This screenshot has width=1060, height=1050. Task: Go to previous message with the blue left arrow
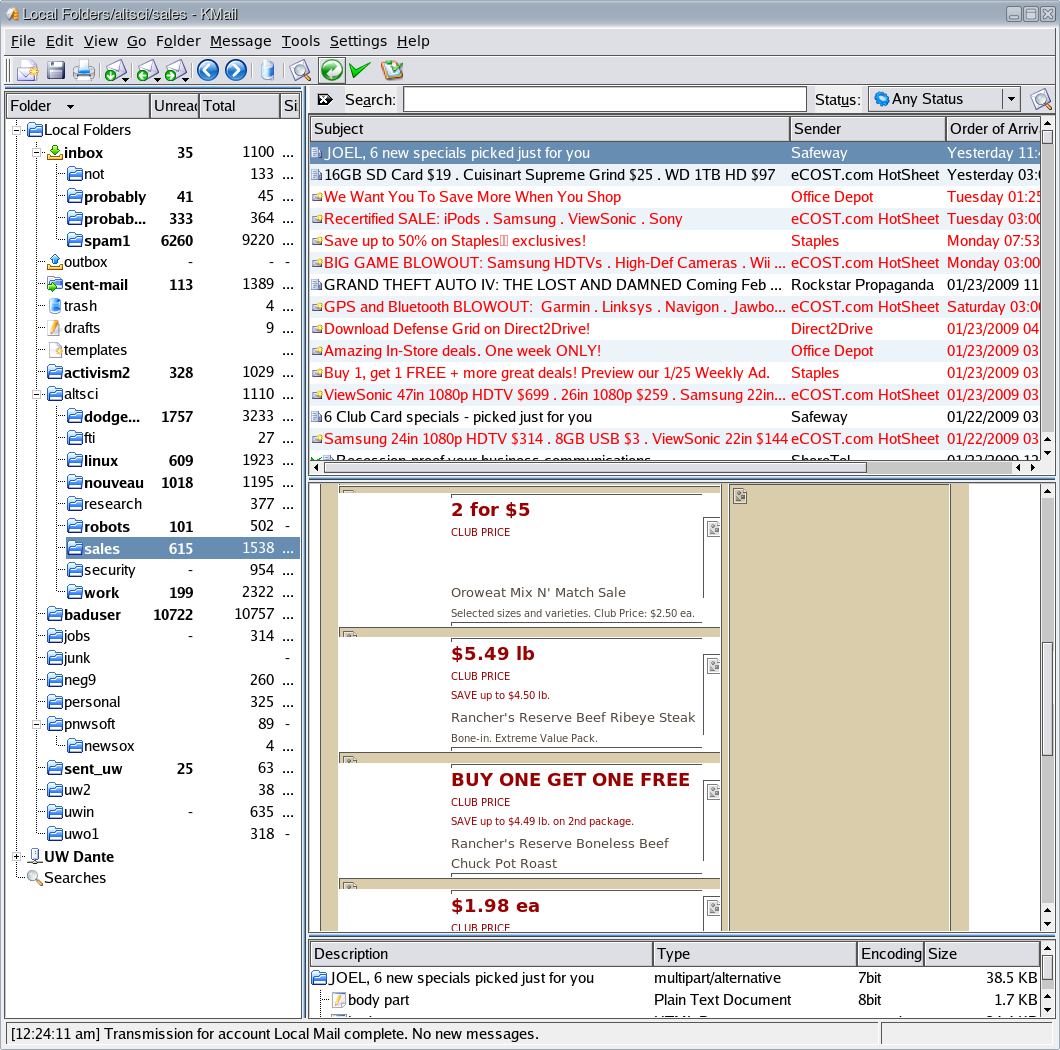(208, 70)
